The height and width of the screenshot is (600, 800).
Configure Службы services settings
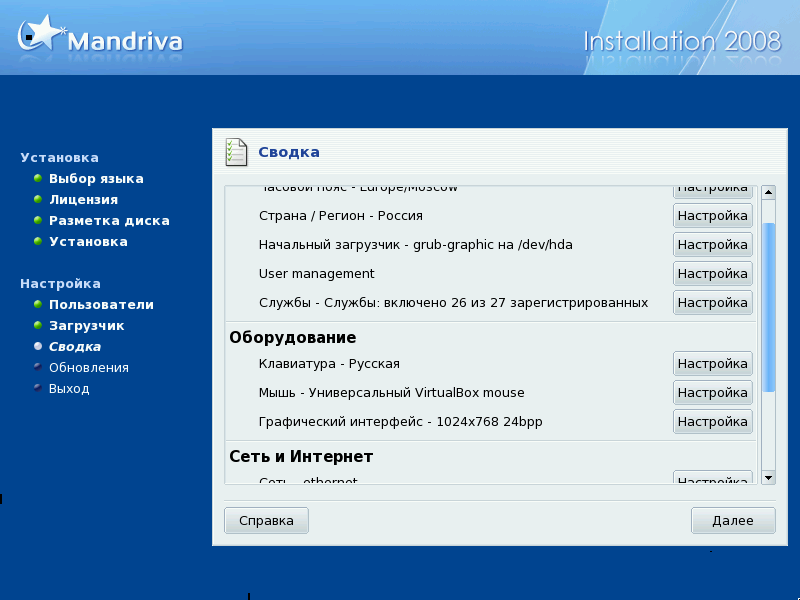point(712,303)
